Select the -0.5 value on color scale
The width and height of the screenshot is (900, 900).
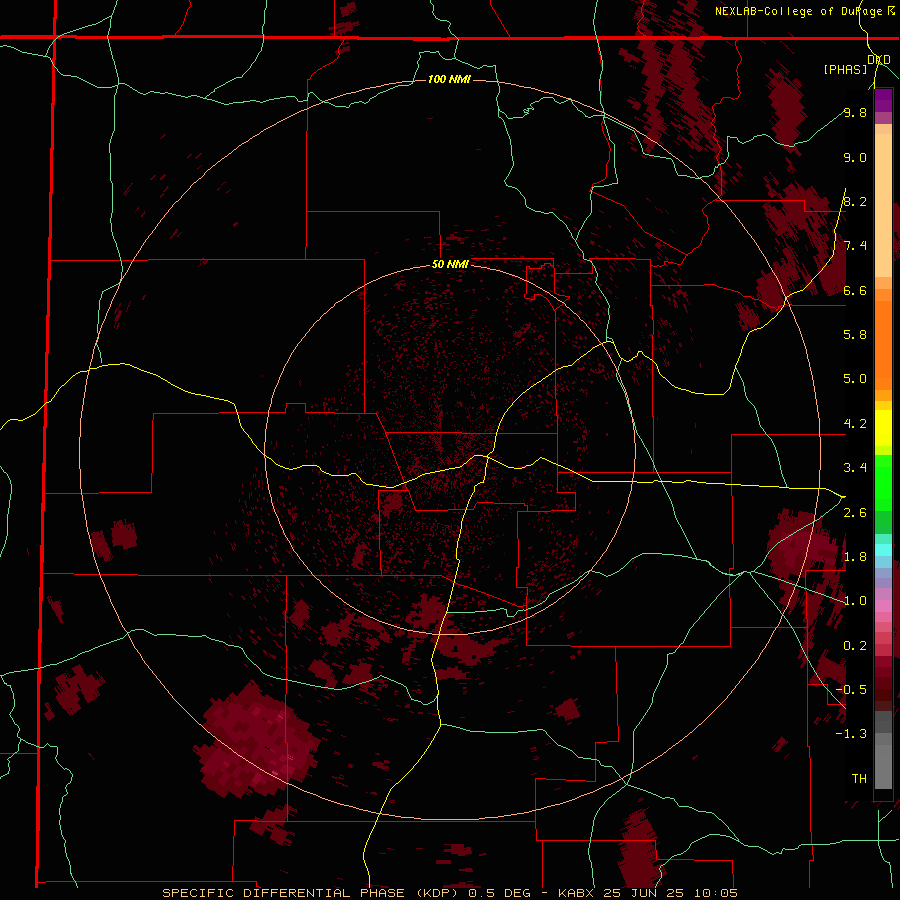tap(851, 690)
